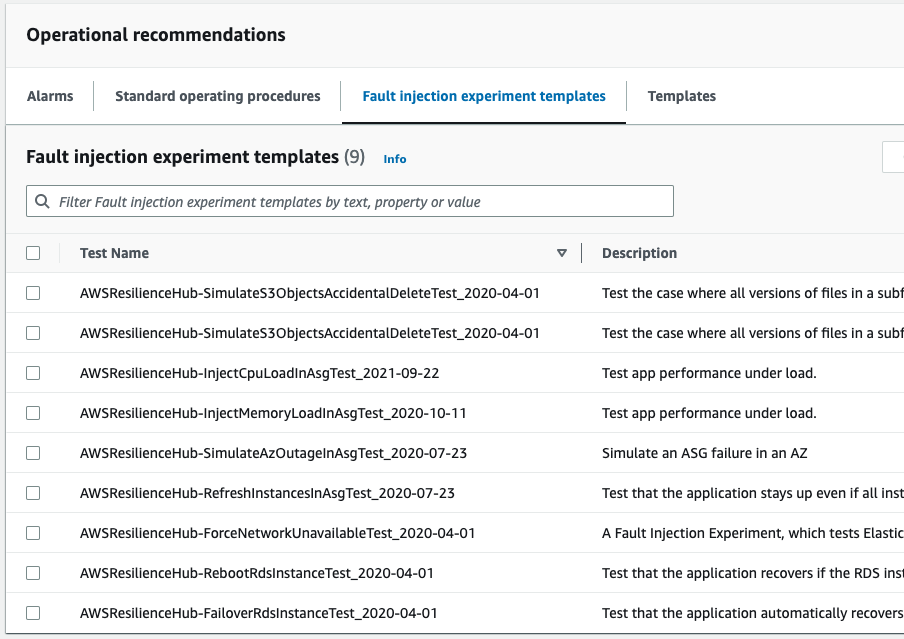Open the Standard operating procedures tab
Image resolution: width=904 pixels, height=639 pixels.
pyautogui.click(x=217, y=96)
